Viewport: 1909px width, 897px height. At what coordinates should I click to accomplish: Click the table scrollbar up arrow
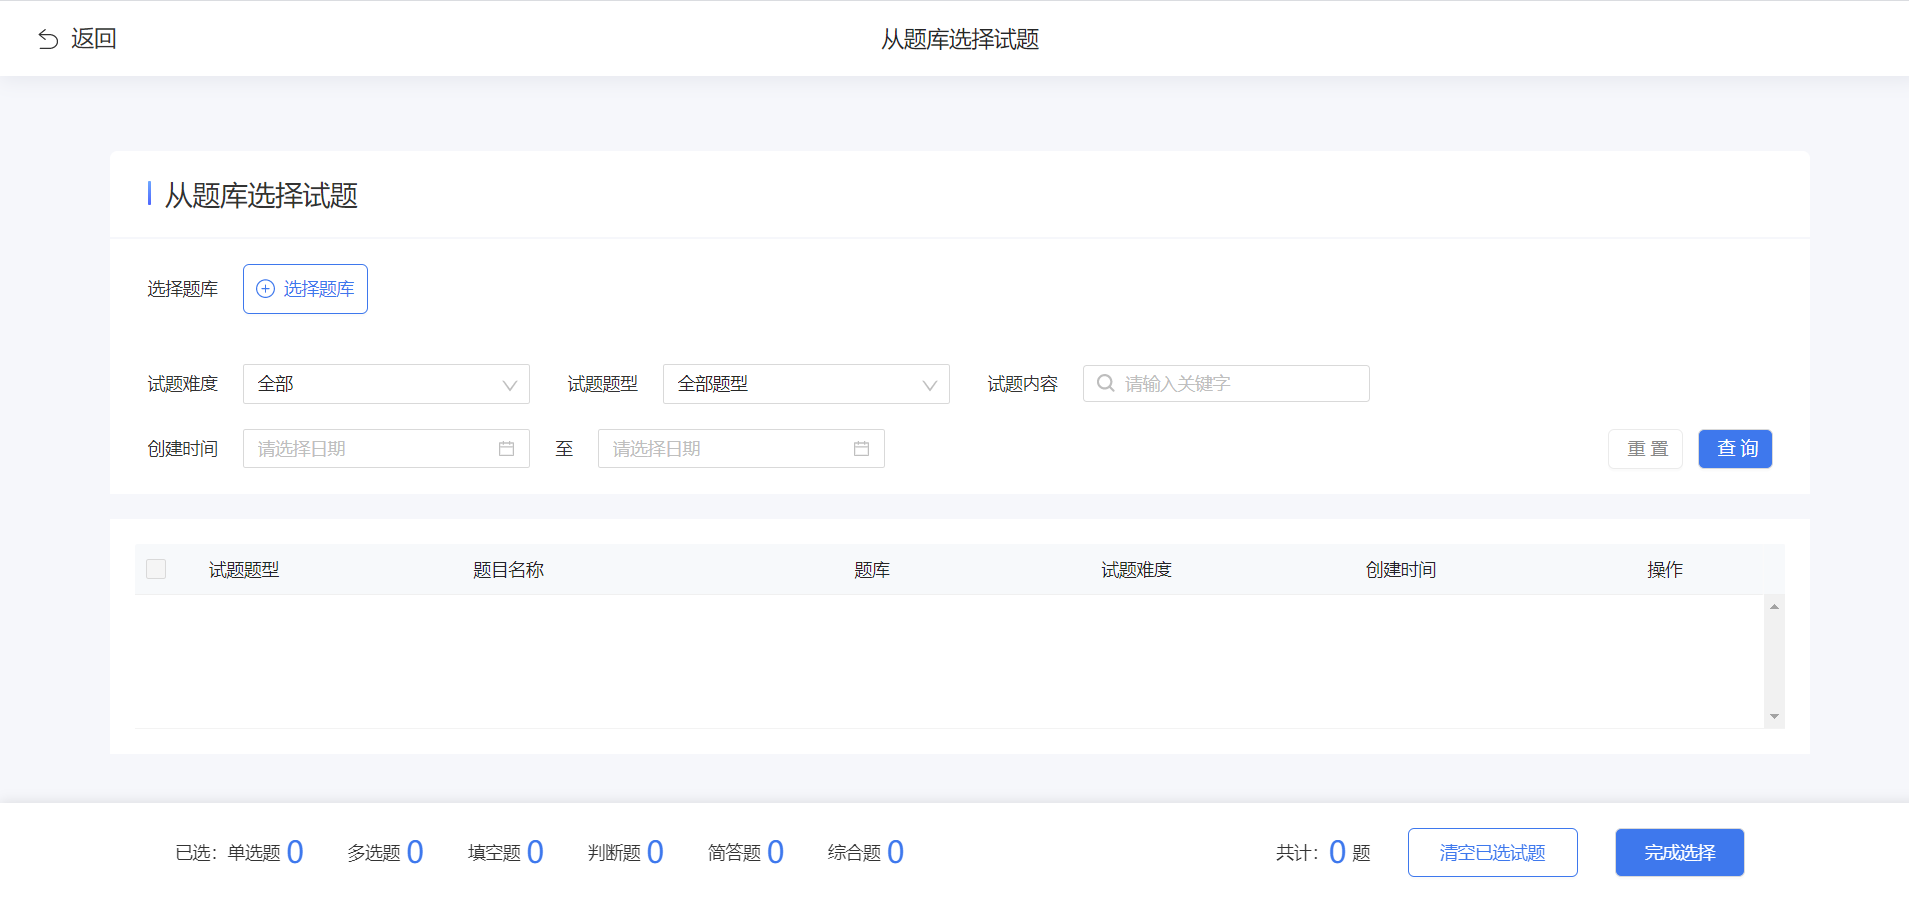1774,606
